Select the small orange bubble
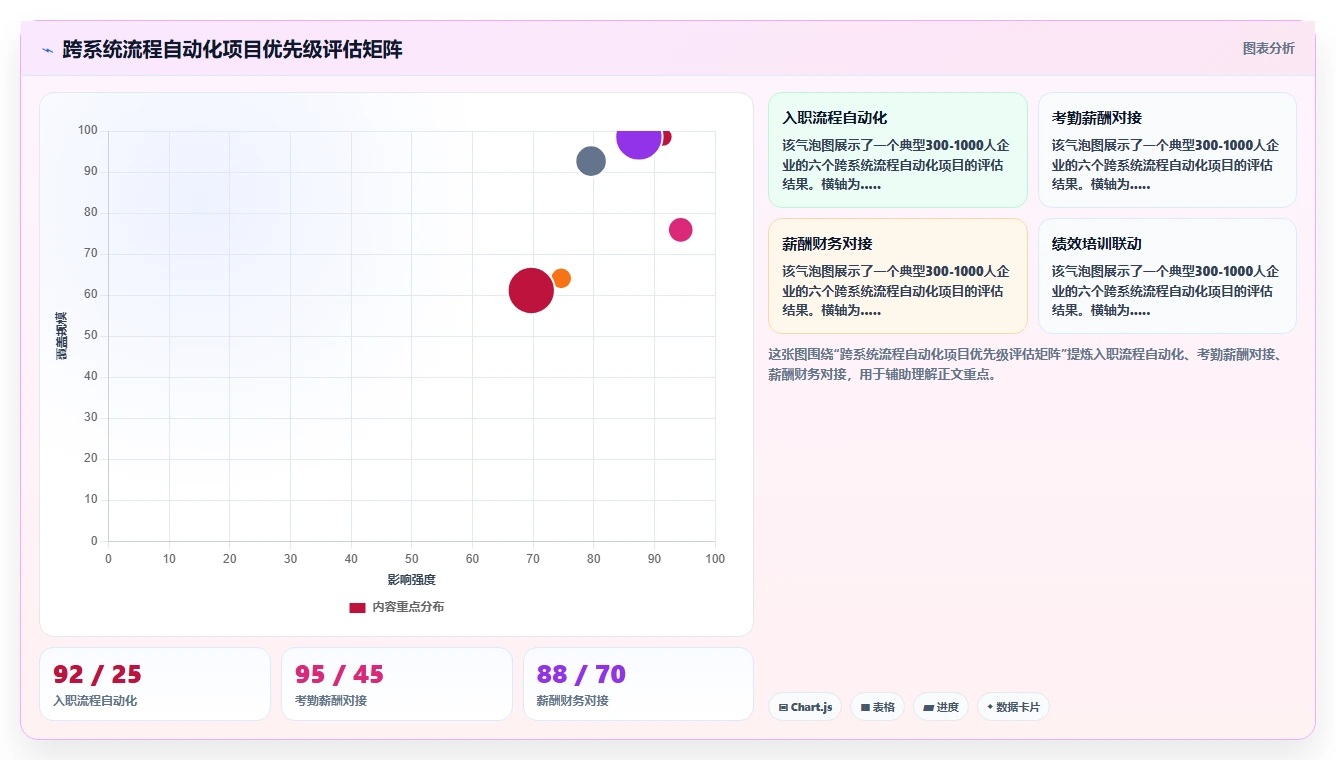1336x760 pixels. tap(561, 278)
